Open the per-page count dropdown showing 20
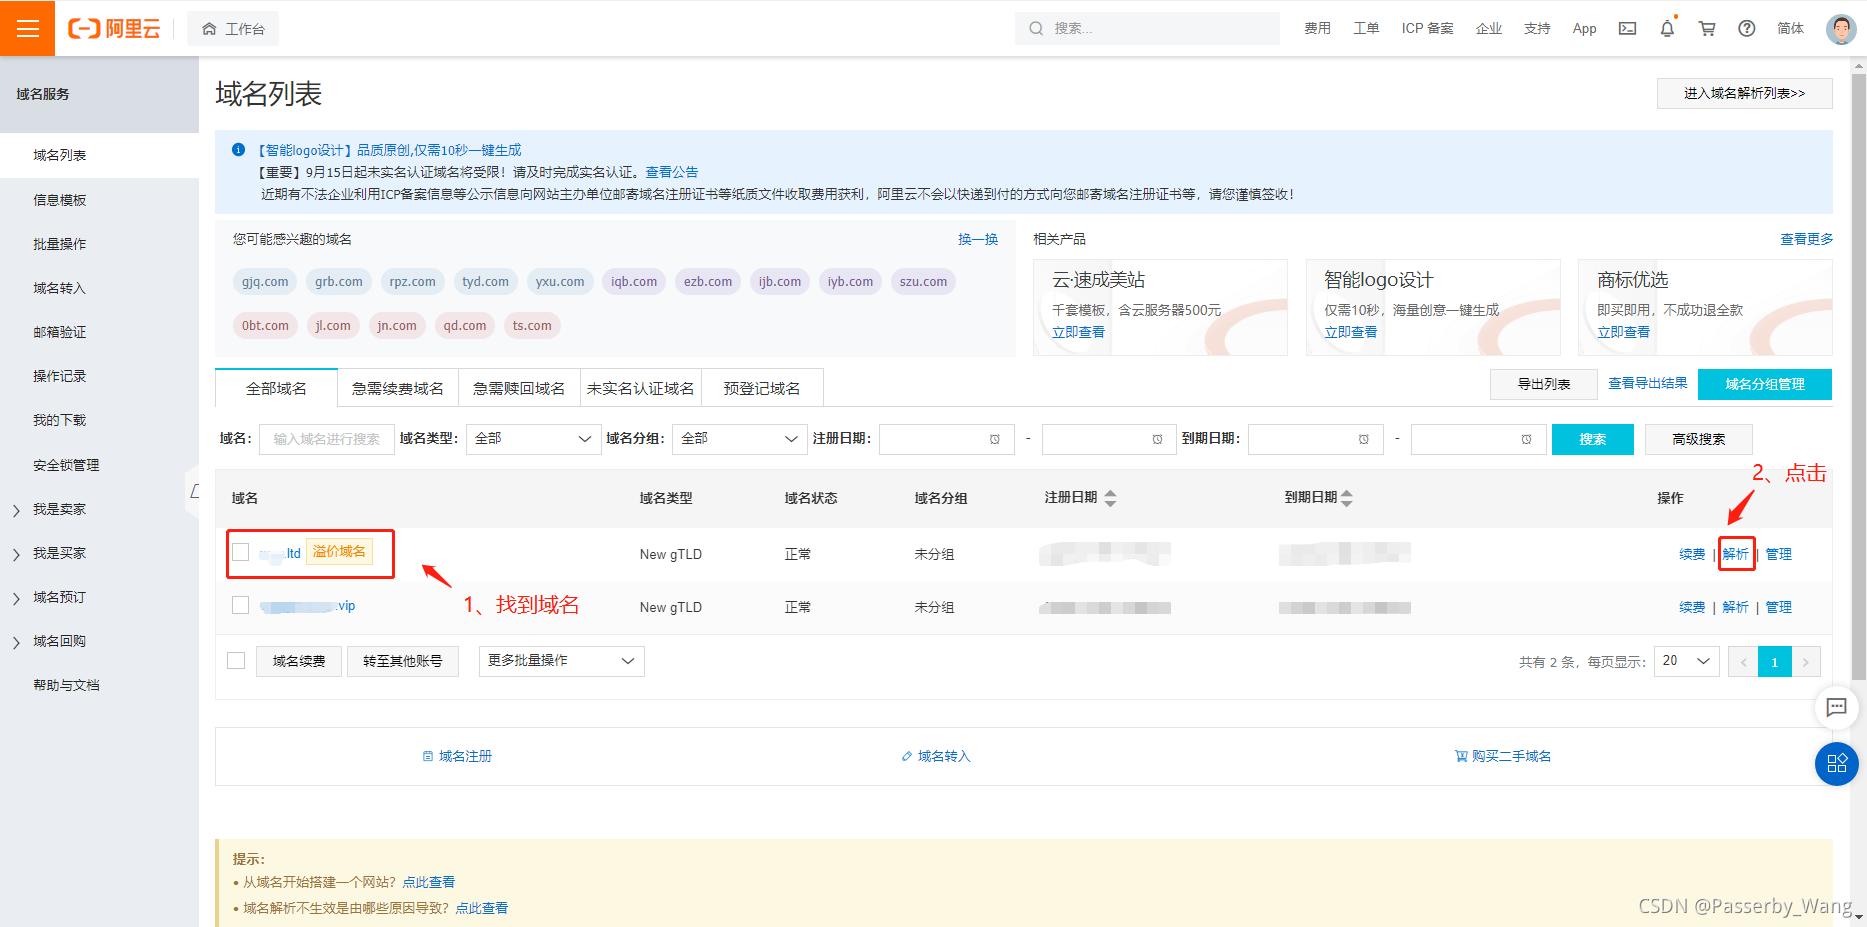Screen dimensions: 1867x927 1687,661
